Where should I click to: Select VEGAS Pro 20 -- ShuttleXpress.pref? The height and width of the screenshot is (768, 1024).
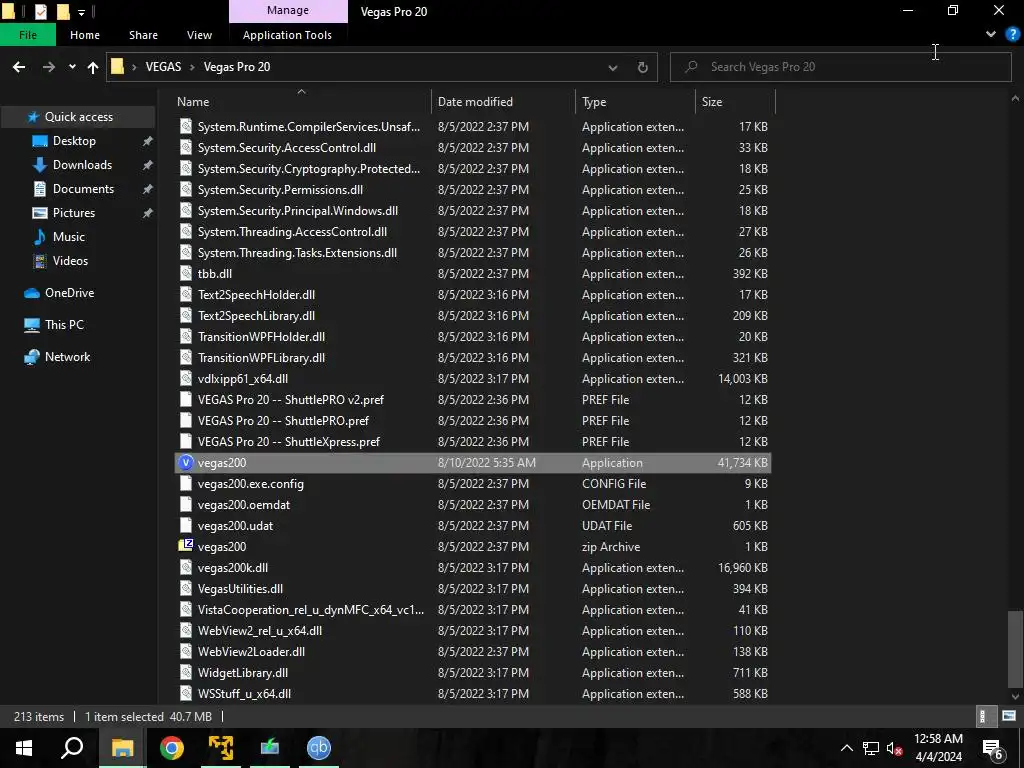tap(473, 441)
